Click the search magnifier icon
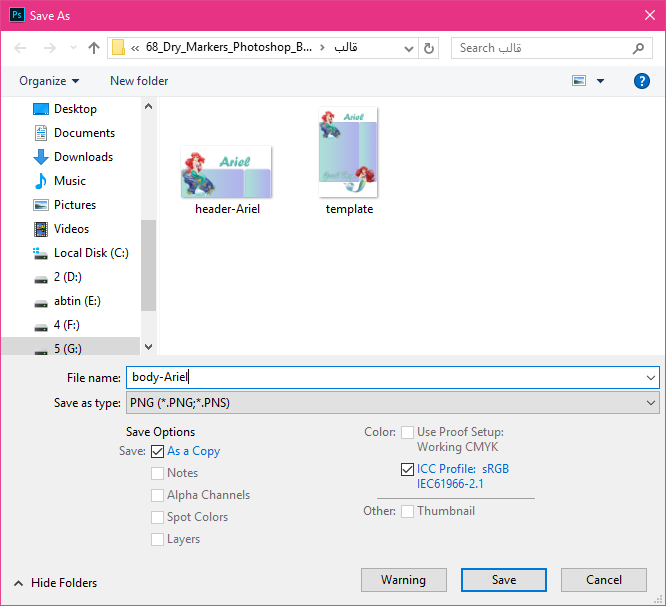This screenshot has height=606, width=666. click(x=638, y=48)
